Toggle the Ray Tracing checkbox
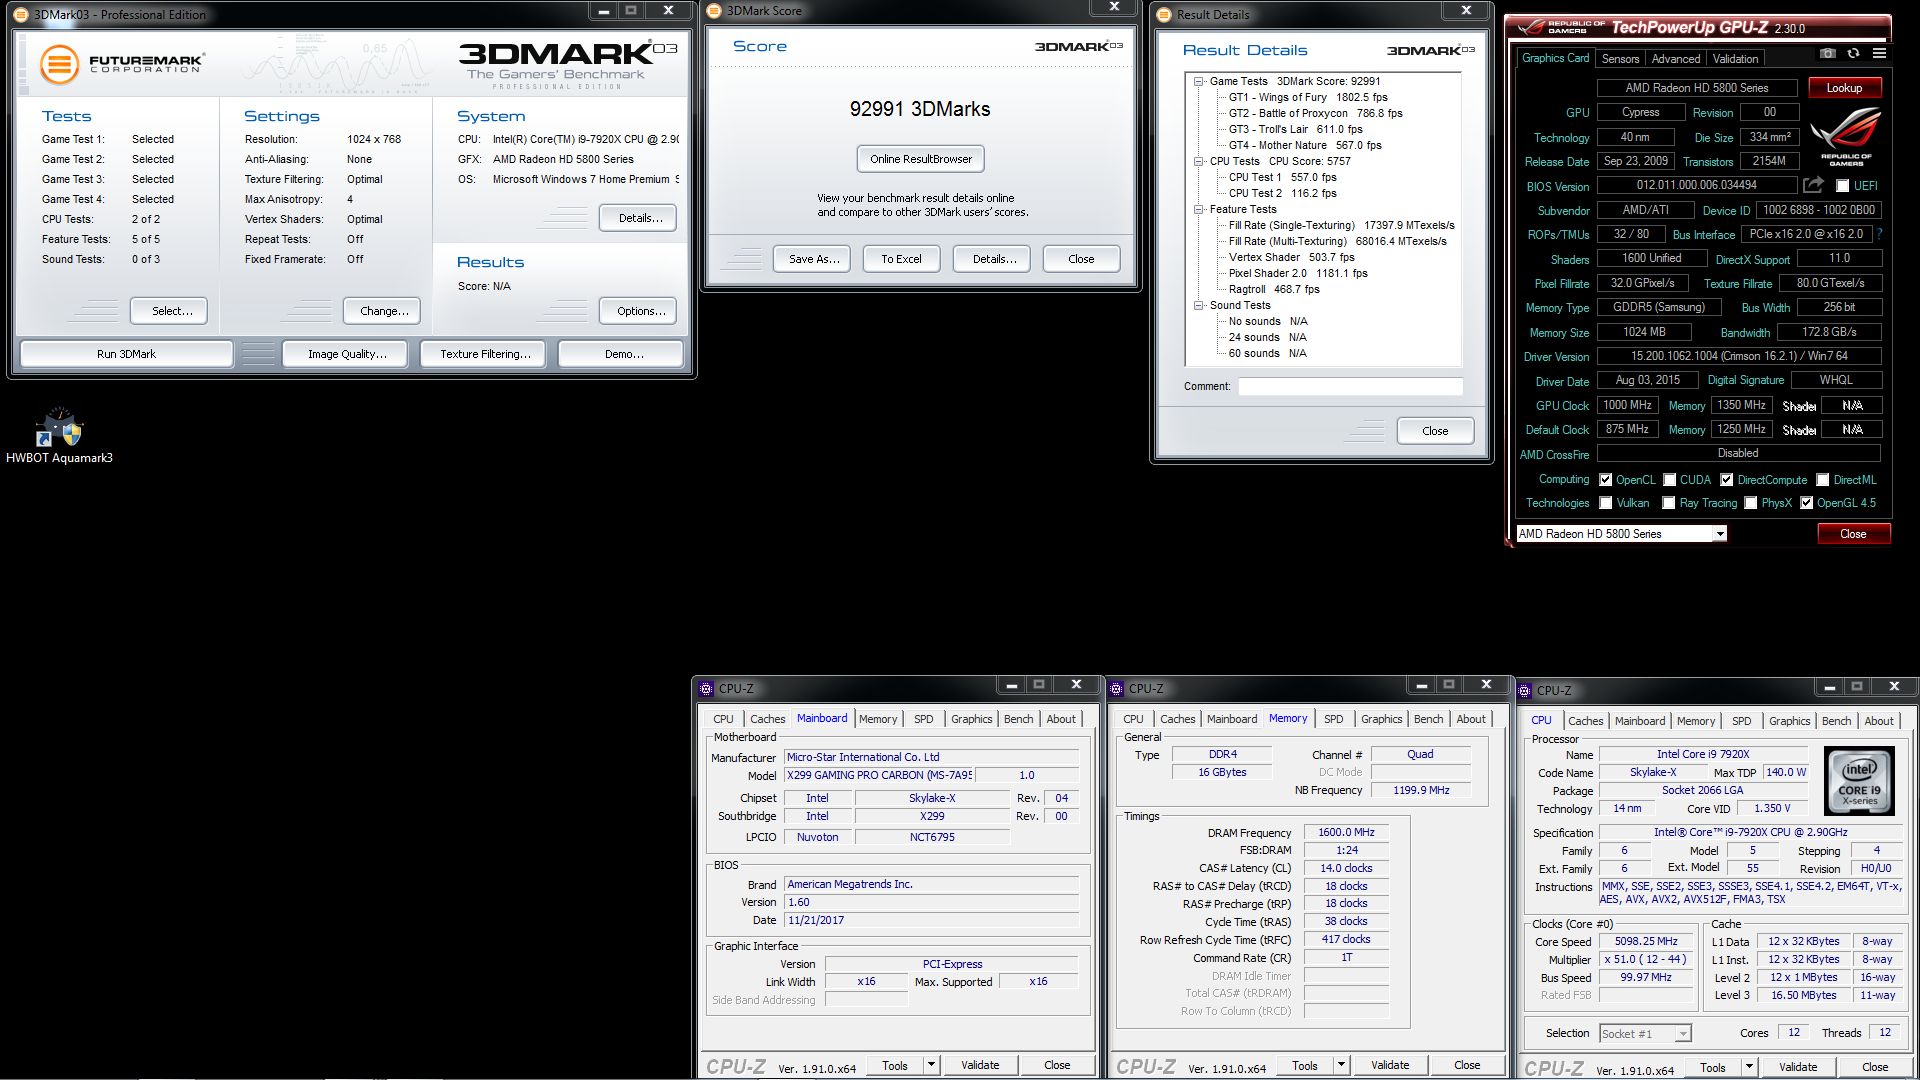This screenshot has width=1920, height=1080. click(1668, 503)
